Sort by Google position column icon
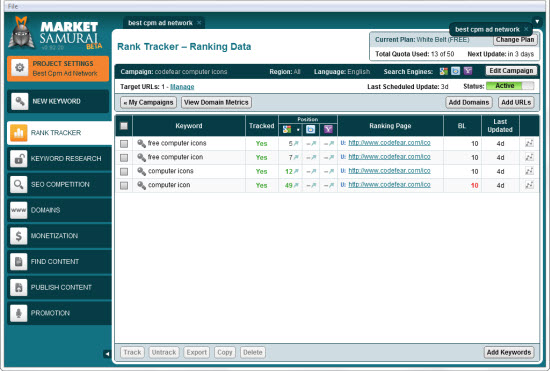This screenshot has width=550, height=371. (287, 129)
